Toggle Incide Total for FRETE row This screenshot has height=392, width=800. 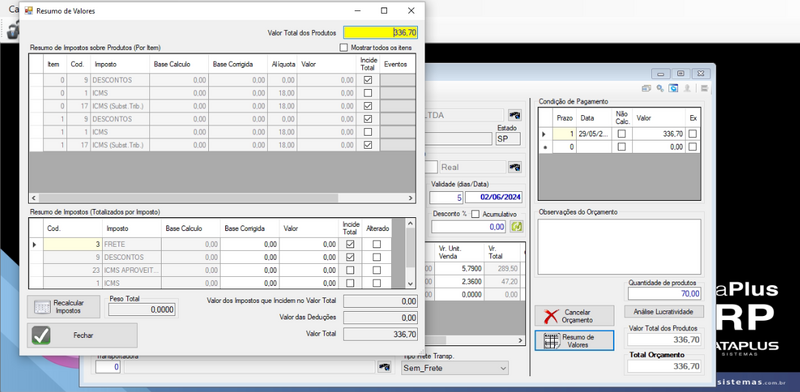(x=350, y=244)
